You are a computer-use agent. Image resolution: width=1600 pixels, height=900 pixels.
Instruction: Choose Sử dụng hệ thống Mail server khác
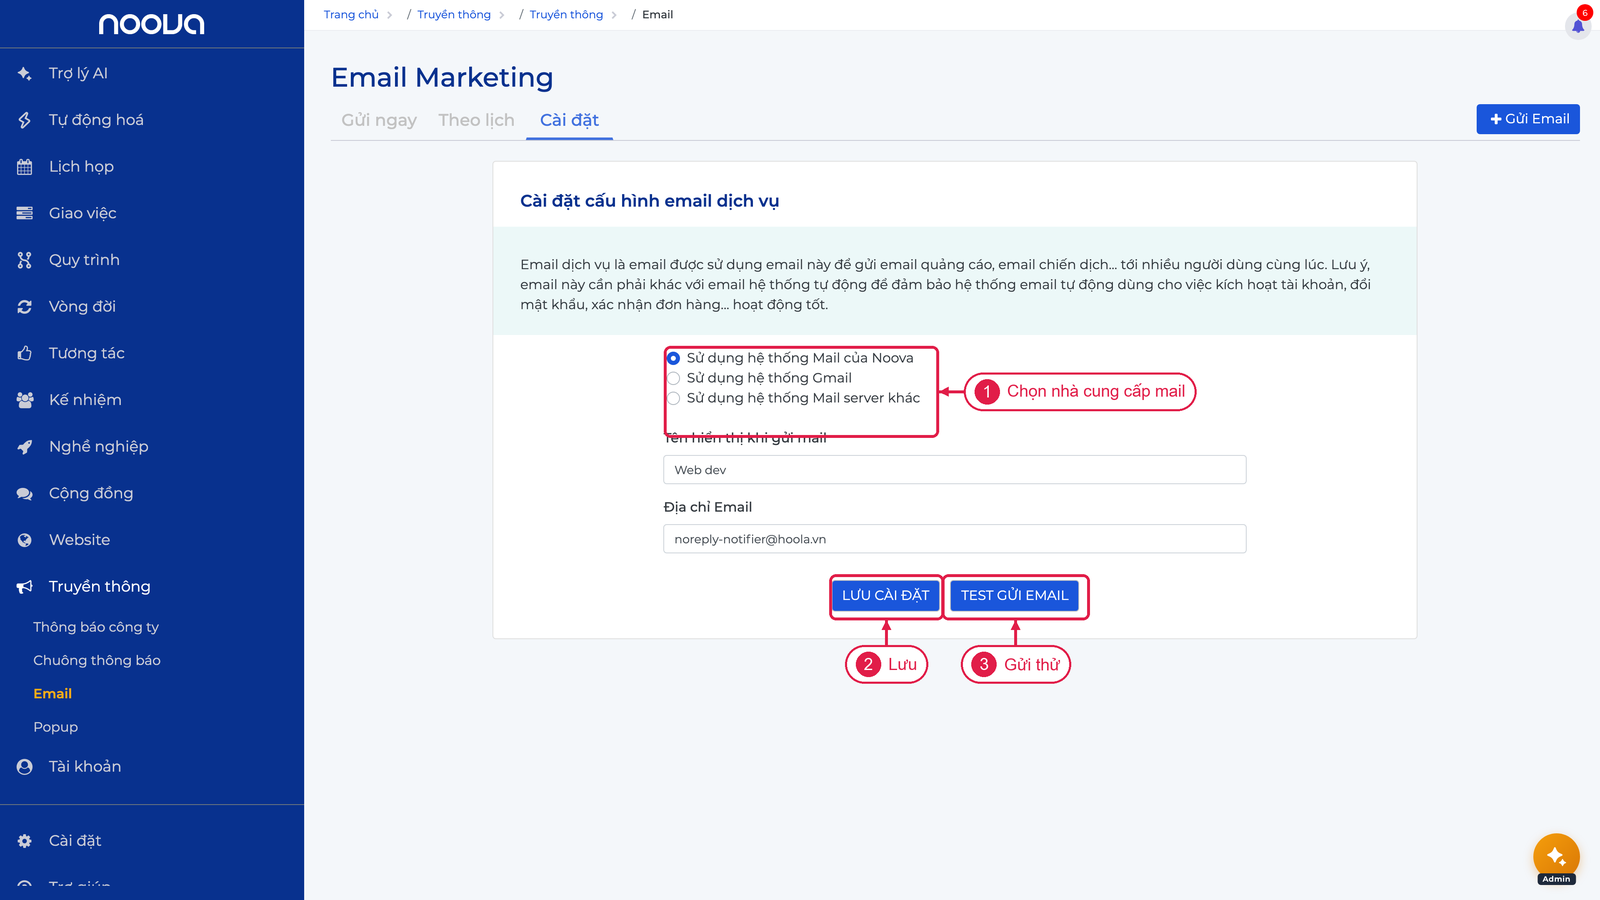[674, 398]
